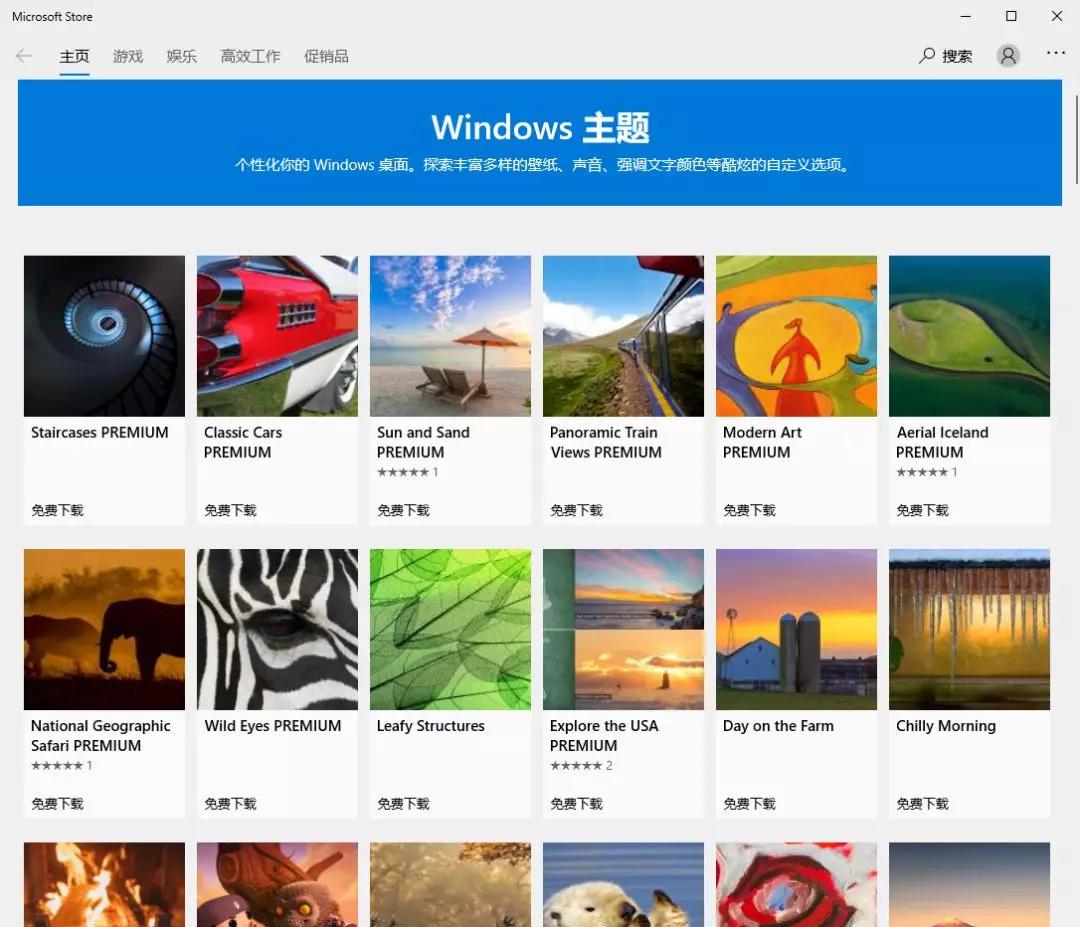This screenshot has height=927, width=1080.
Task: Click the blue Windows 主题 banner
Action: (x=540, y=141)
